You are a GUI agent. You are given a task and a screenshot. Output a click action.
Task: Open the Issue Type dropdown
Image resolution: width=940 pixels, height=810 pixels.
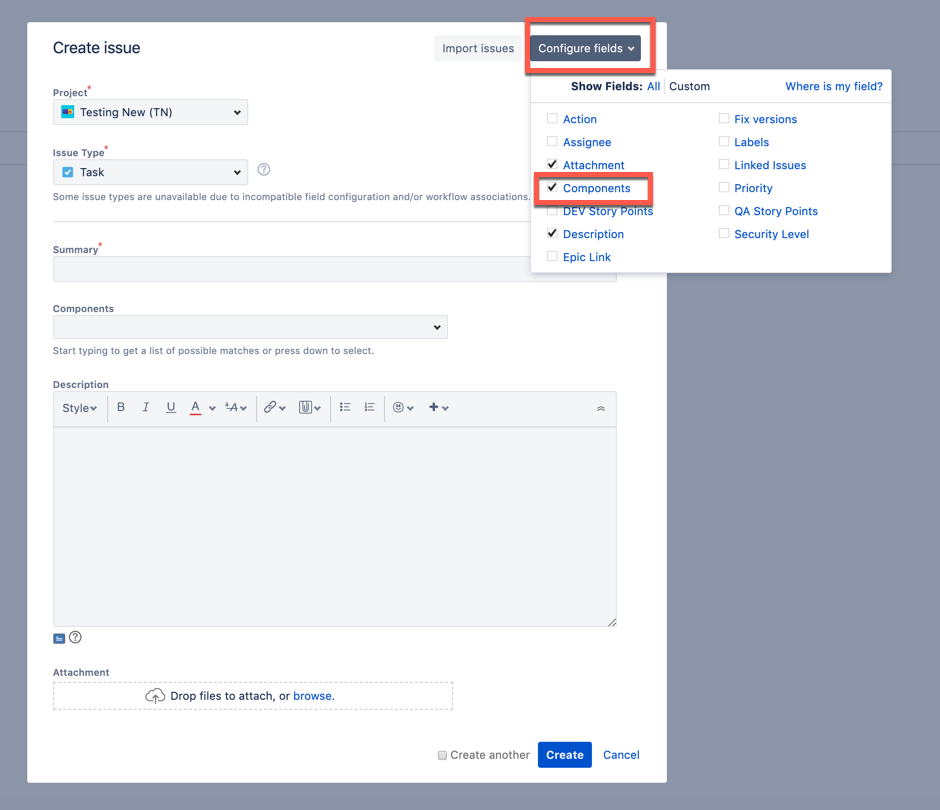[150, 172]
